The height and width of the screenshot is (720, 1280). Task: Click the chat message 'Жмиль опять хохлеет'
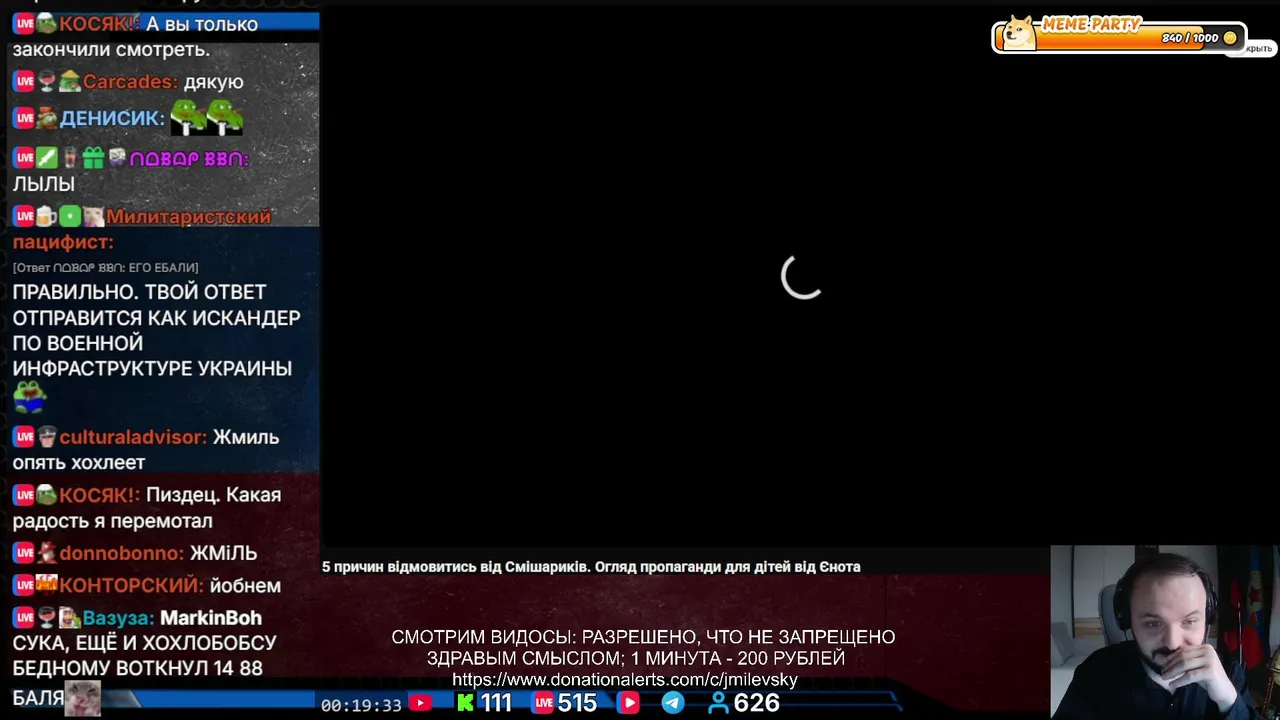pos(146,450)
